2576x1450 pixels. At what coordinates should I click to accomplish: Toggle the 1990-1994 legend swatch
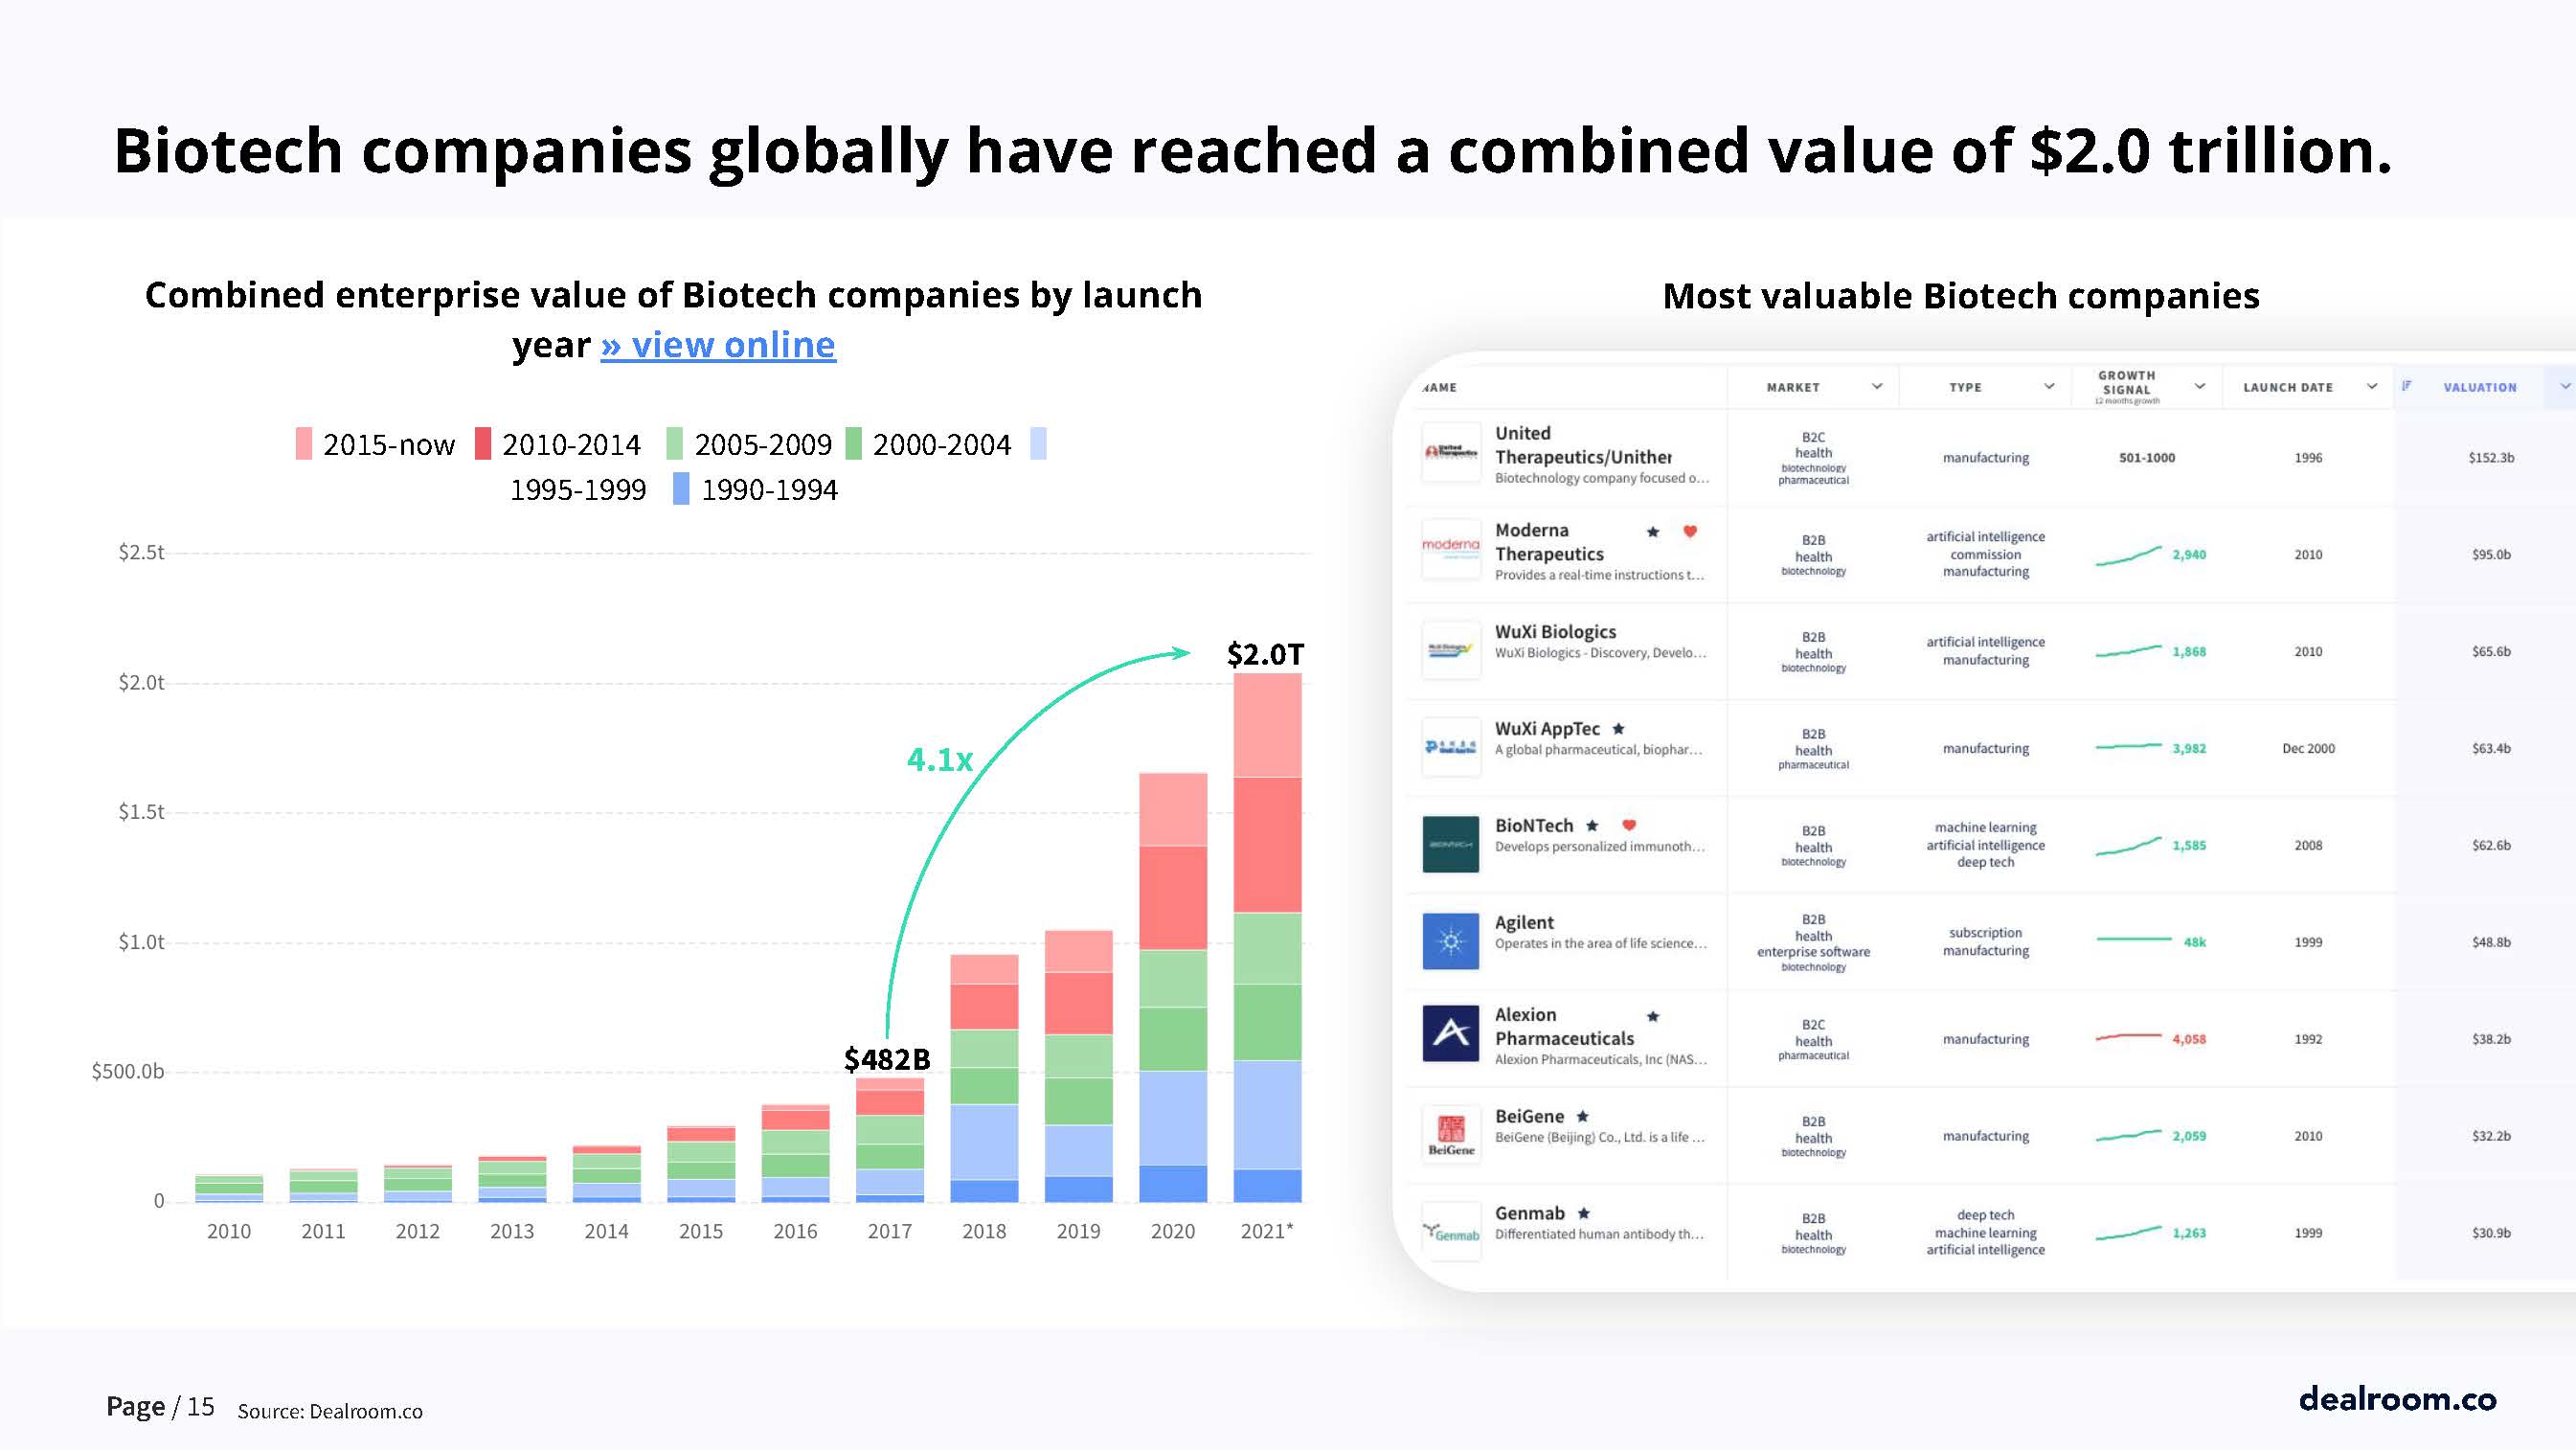[681, 489]
